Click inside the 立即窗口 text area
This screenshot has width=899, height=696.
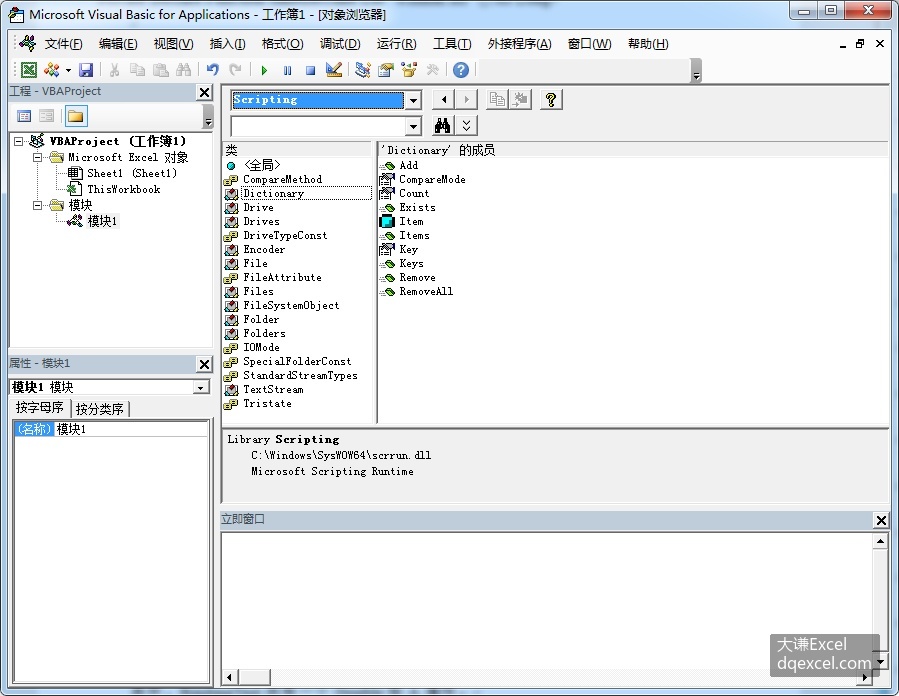tap(546, 599)
